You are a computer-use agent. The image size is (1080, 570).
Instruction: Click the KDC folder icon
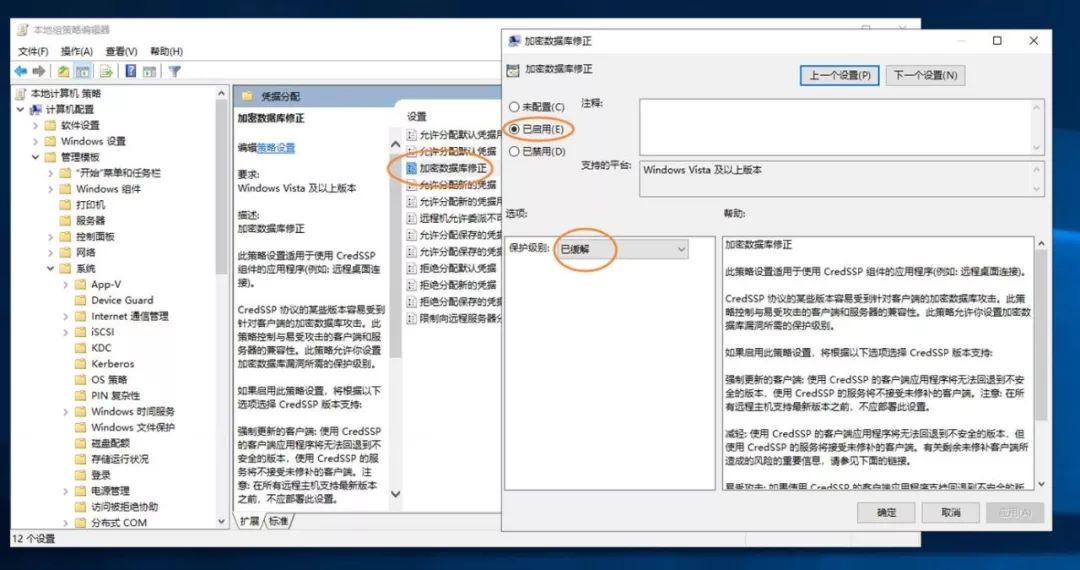tap(81, 348)
